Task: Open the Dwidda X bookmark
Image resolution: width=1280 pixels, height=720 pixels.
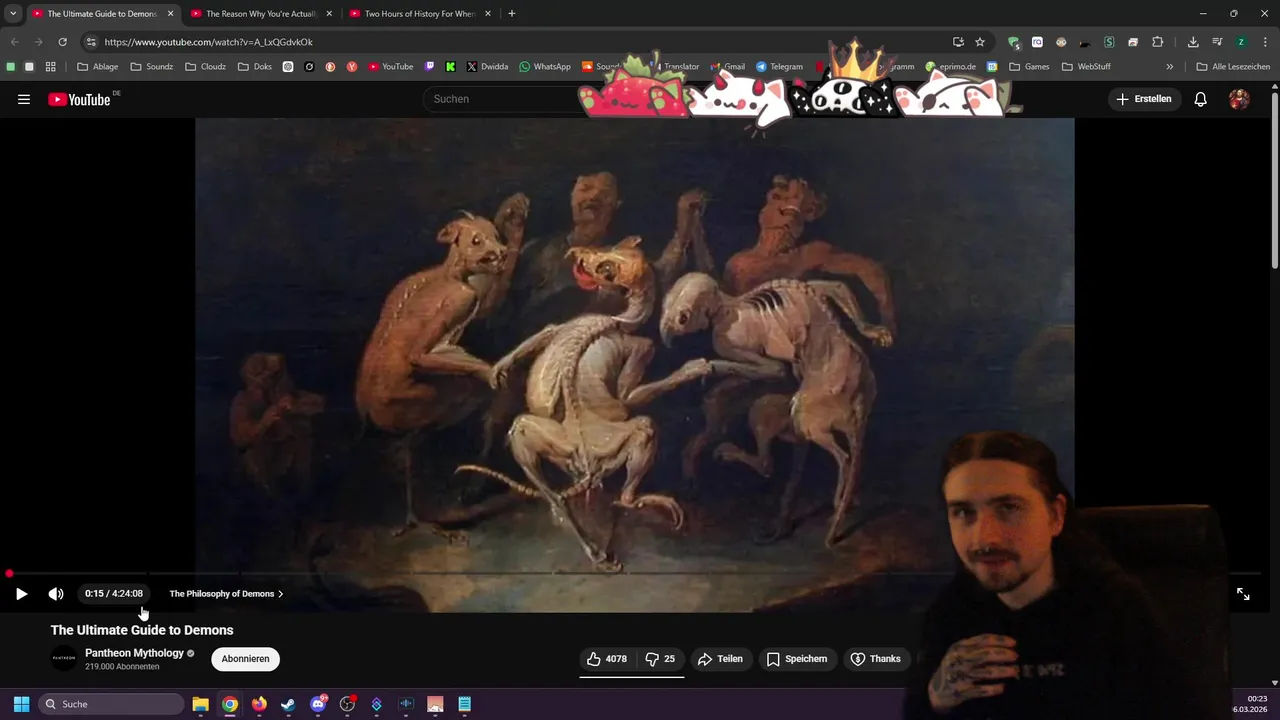Action: [487, 67]
